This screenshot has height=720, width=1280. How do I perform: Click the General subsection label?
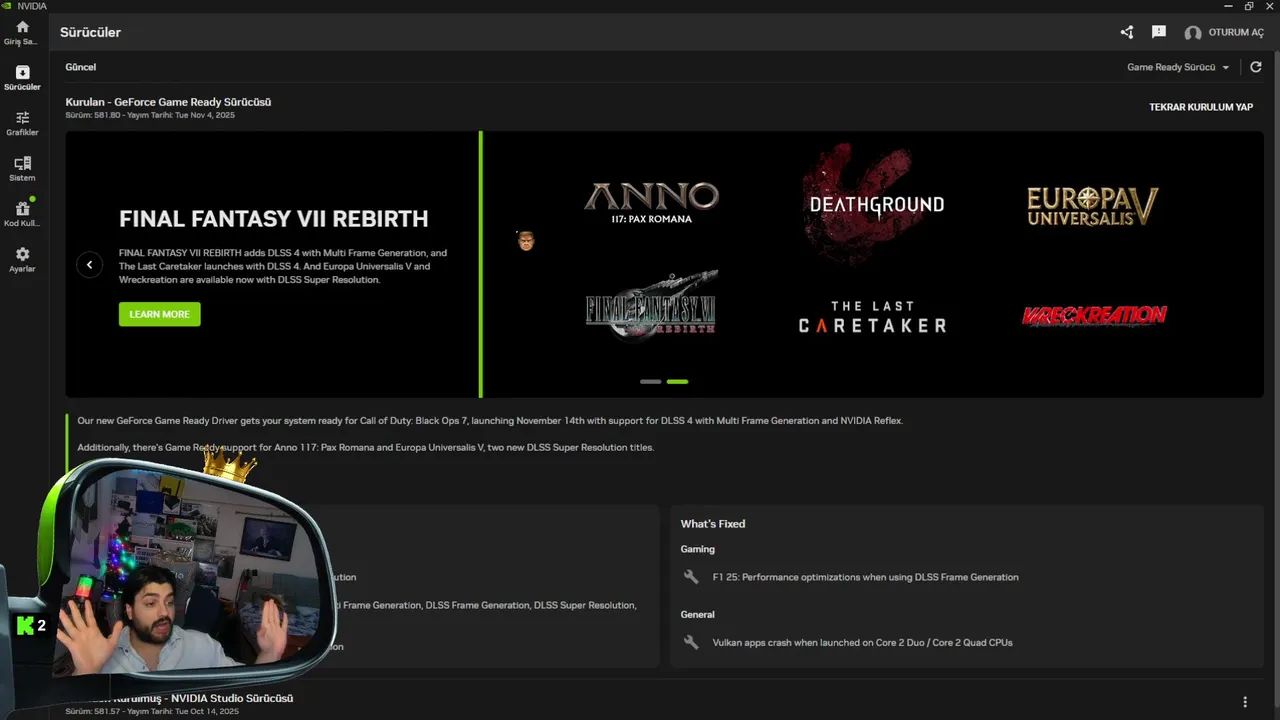pos(698,614)
